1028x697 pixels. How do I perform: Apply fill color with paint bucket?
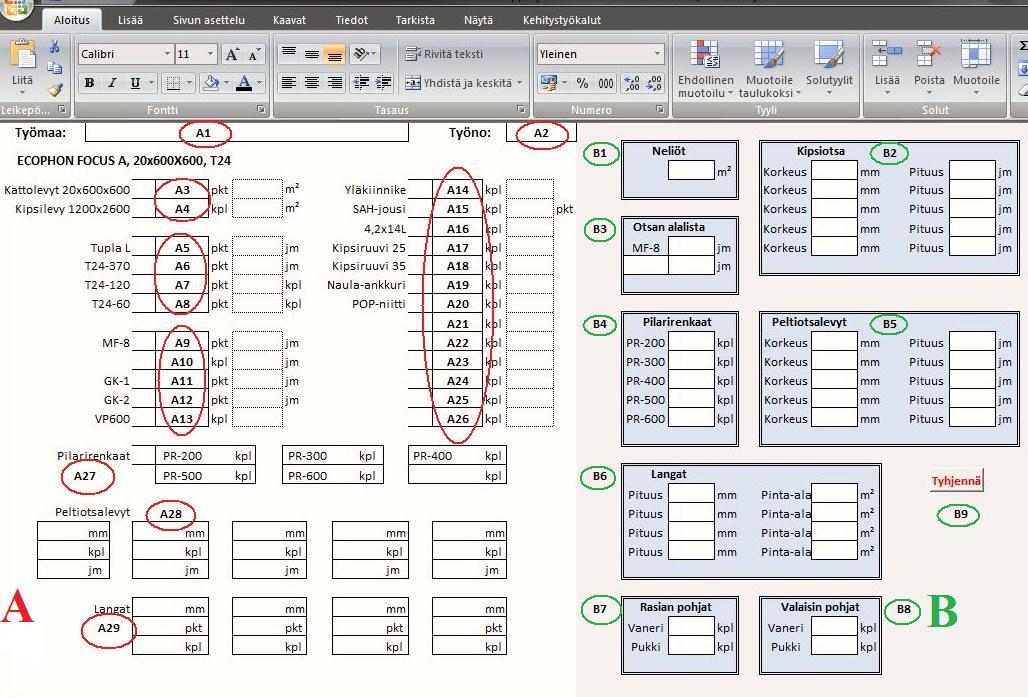point(211,83)
